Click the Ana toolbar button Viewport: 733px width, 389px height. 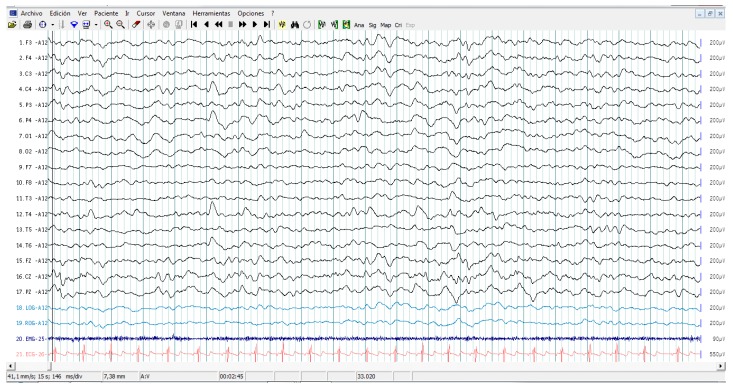coord(359,25)
